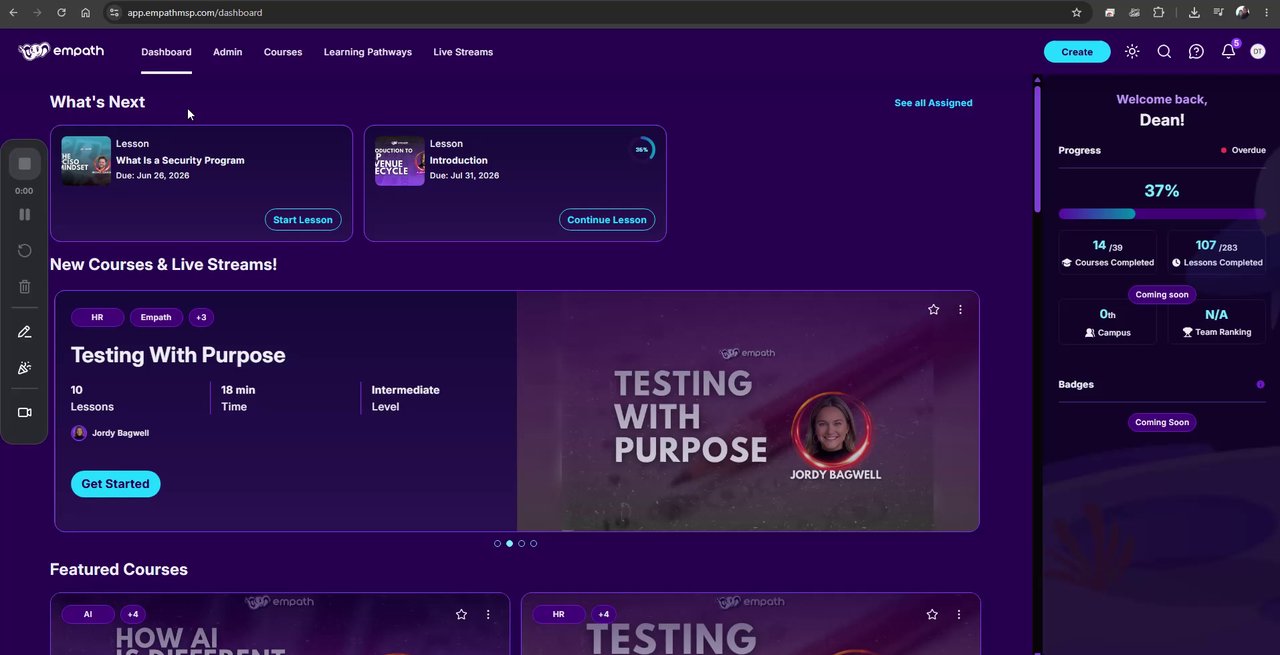Select the third carousel dot

(x=522, y=544)
